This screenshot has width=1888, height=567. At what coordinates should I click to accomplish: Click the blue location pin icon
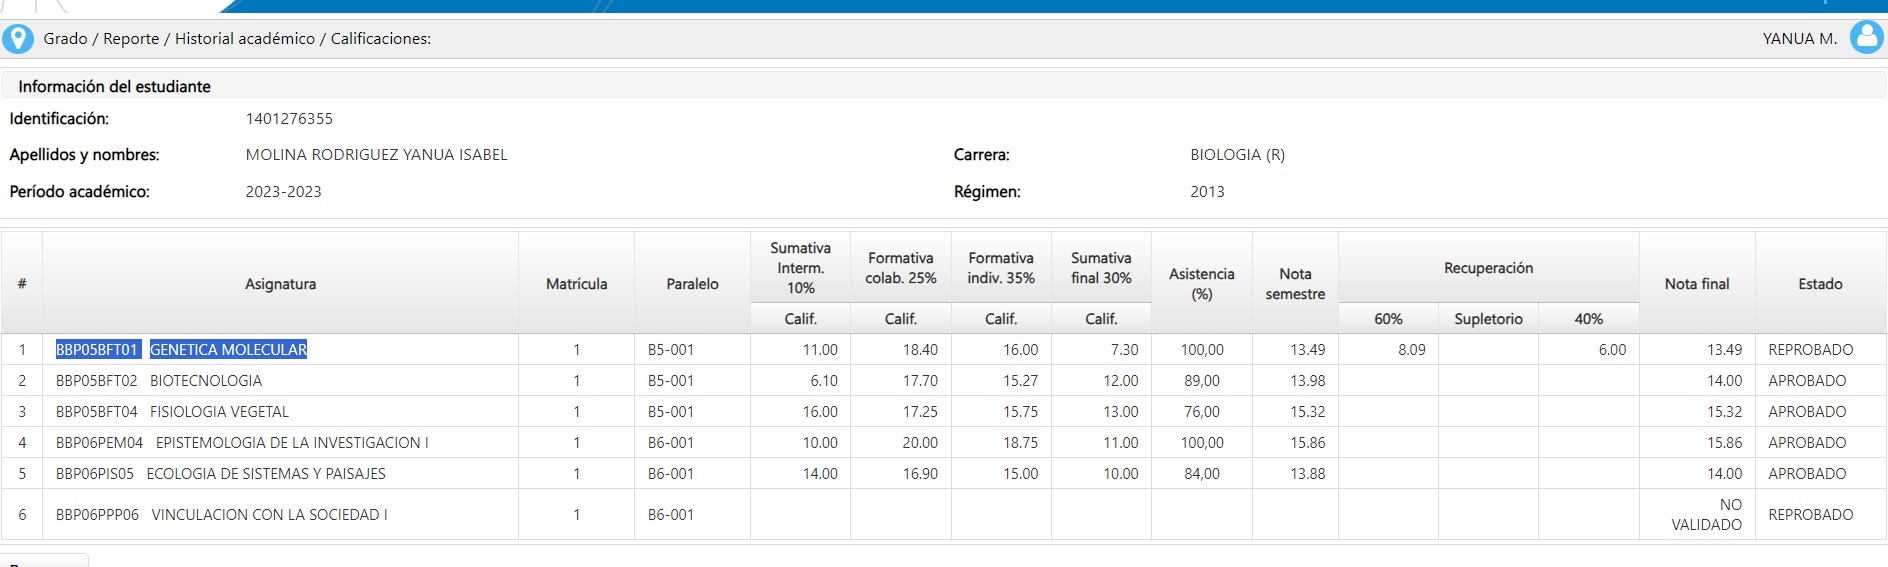(x=18, y=38)
